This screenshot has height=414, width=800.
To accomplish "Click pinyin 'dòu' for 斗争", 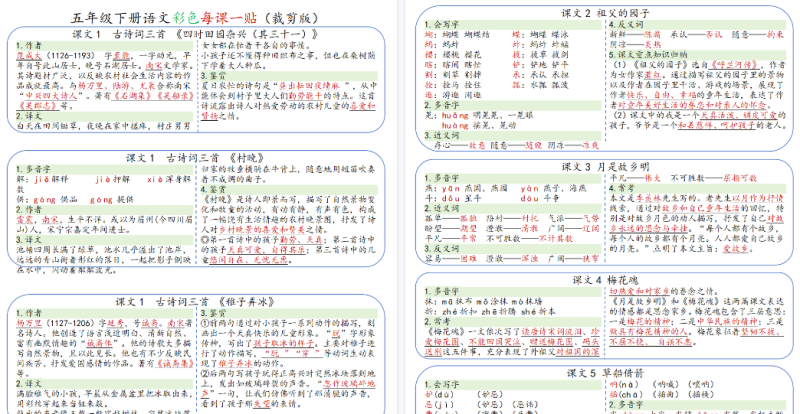I will [x=530, y=198].
